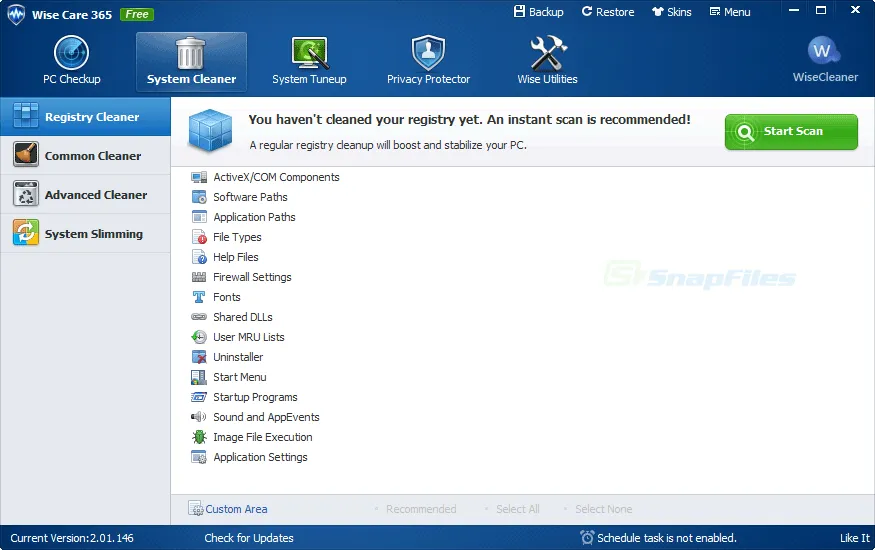Click the Sound and AppEvents speaker icon
The image size is (875, 550).
pyautogui.click(x=199, y=417)
